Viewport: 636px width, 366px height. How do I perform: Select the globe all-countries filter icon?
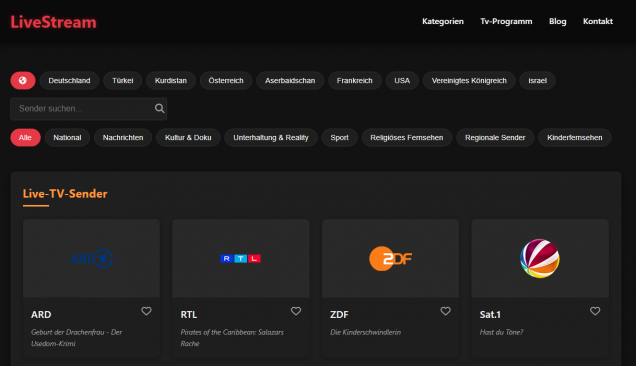(x=23, y=80)
